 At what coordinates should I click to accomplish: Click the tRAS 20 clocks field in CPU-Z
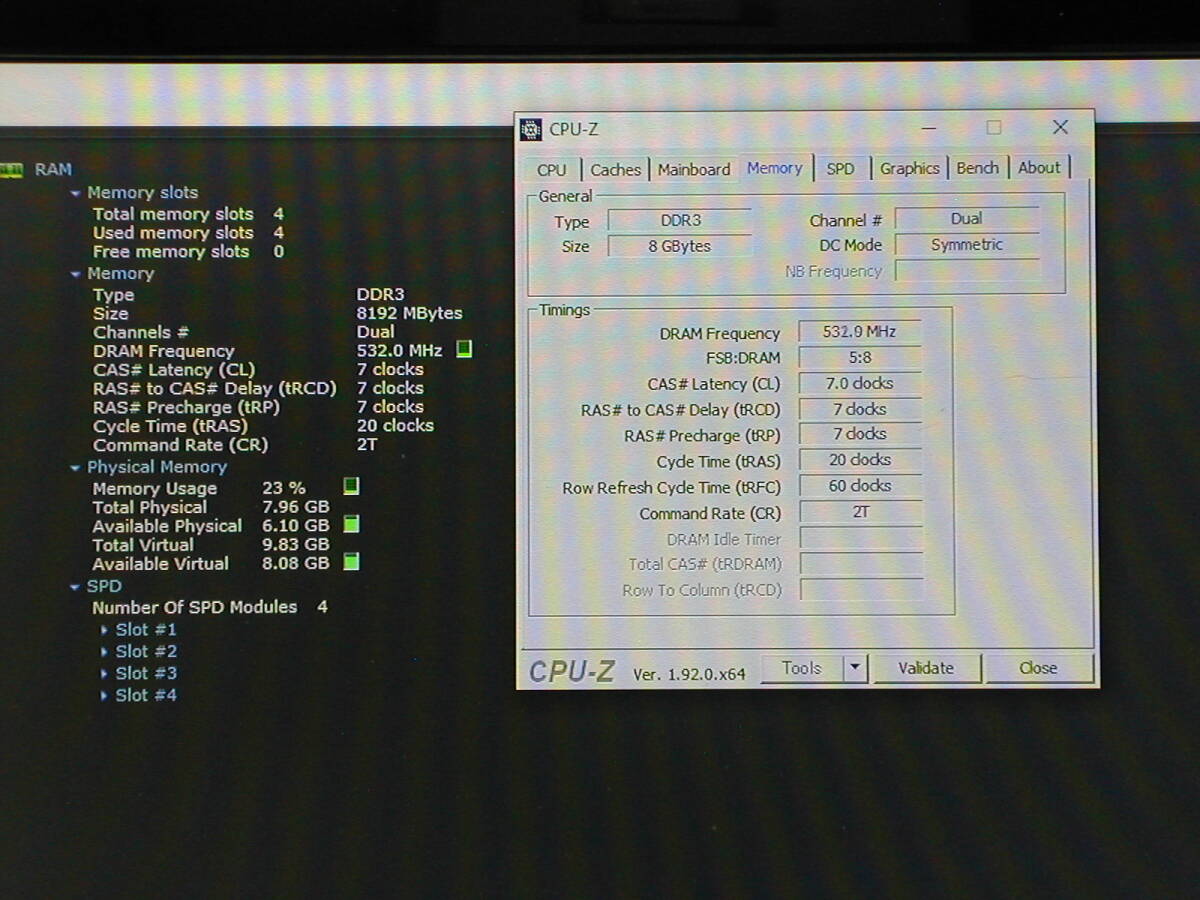859,460
